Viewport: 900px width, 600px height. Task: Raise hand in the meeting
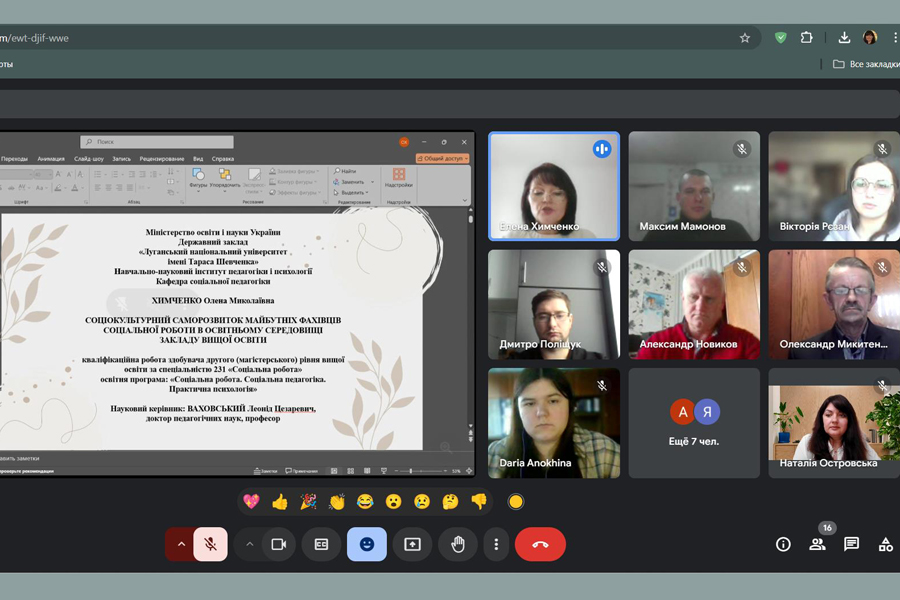pyautogui.click(x=457, y=544)
